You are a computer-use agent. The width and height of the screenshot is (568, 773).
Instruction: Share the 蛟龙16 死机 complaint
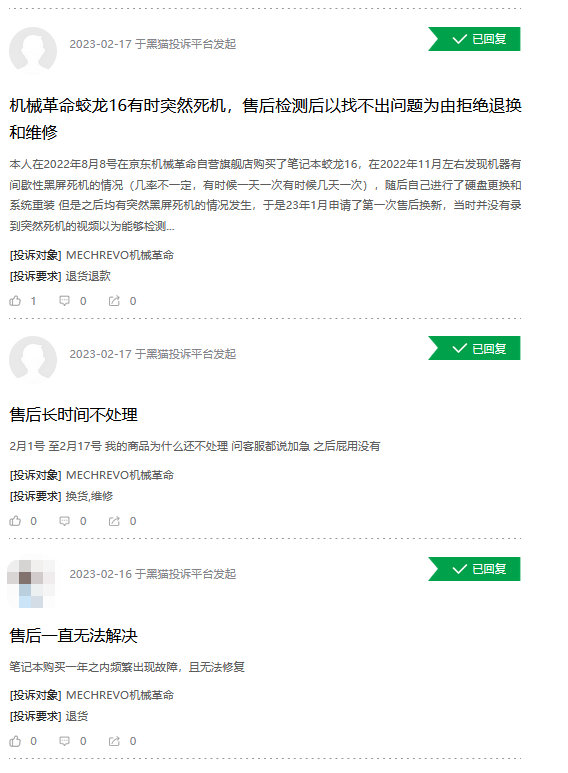114,301
